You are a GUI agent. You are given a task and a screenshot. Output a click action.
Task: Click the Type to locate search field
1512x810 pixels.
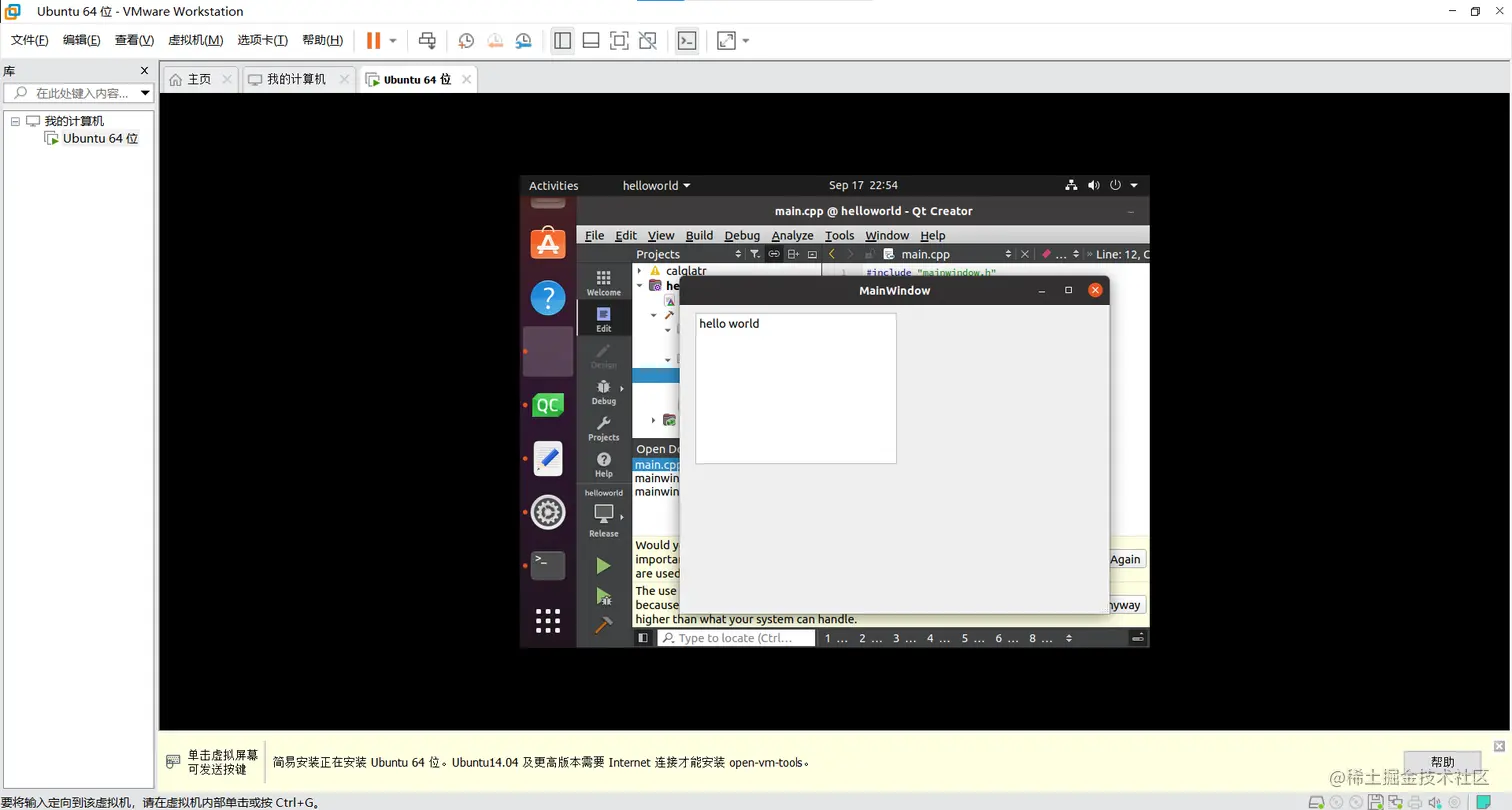click(x=736, y=638)
